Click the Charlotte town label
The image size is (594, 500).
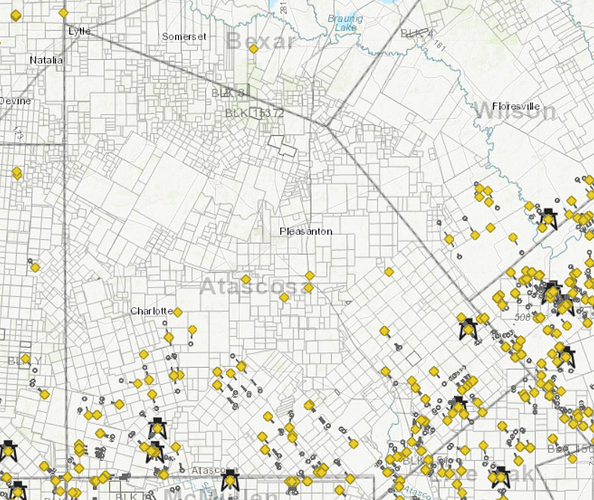click(x=152, y=311)
